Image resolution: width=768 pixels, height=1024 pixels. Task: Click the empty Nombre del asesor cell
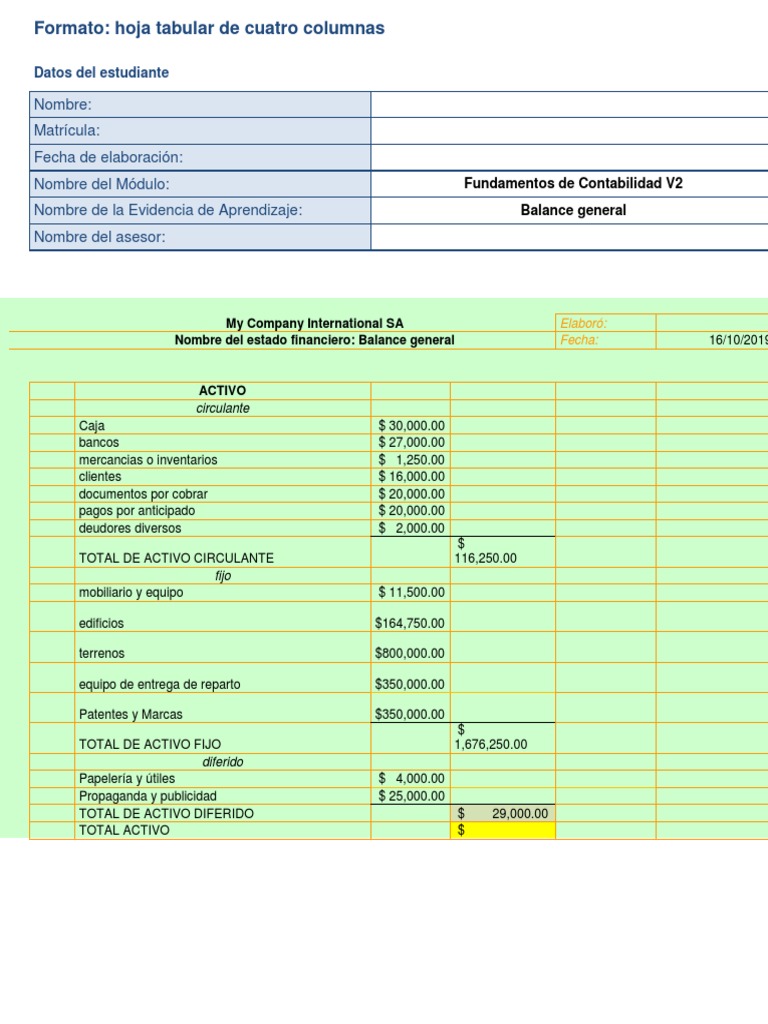coord(569,237)
